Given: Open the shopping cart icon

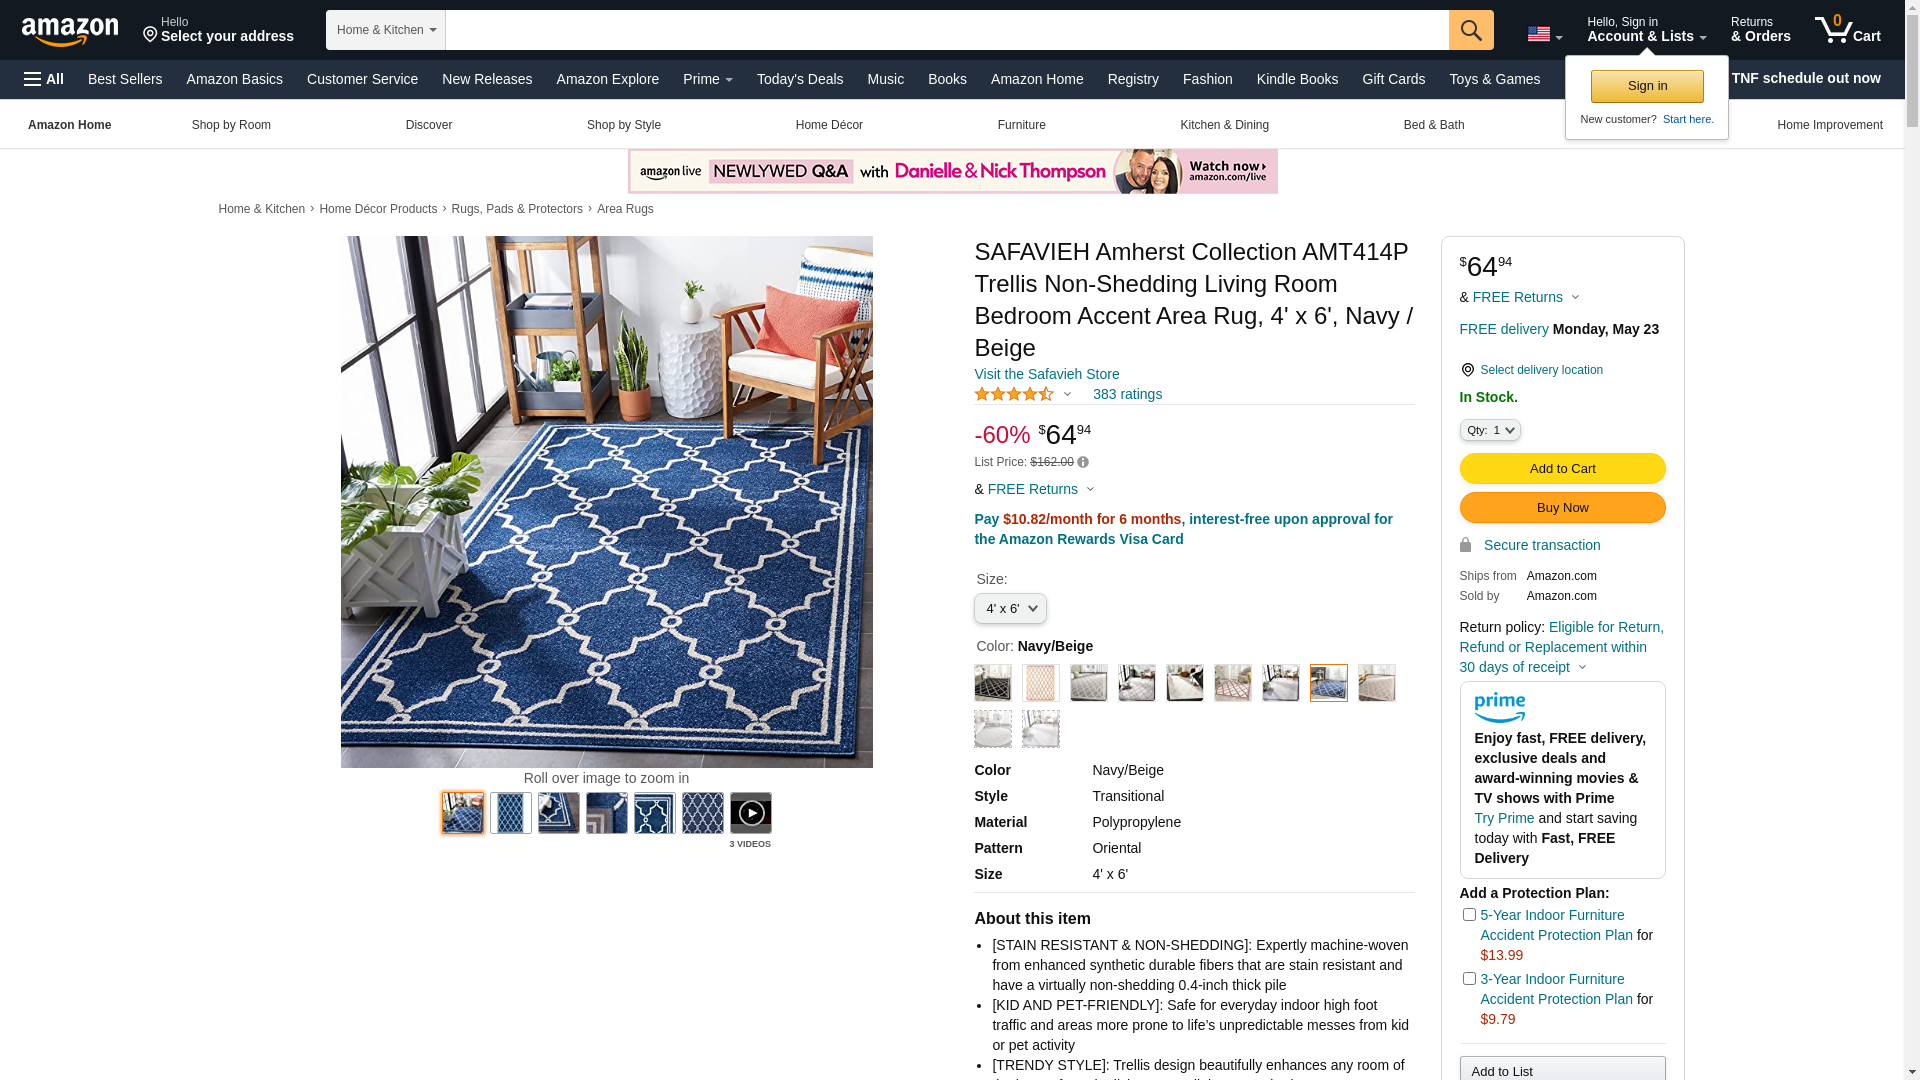Looking at the screenshot, I should tap(1847, 30).
